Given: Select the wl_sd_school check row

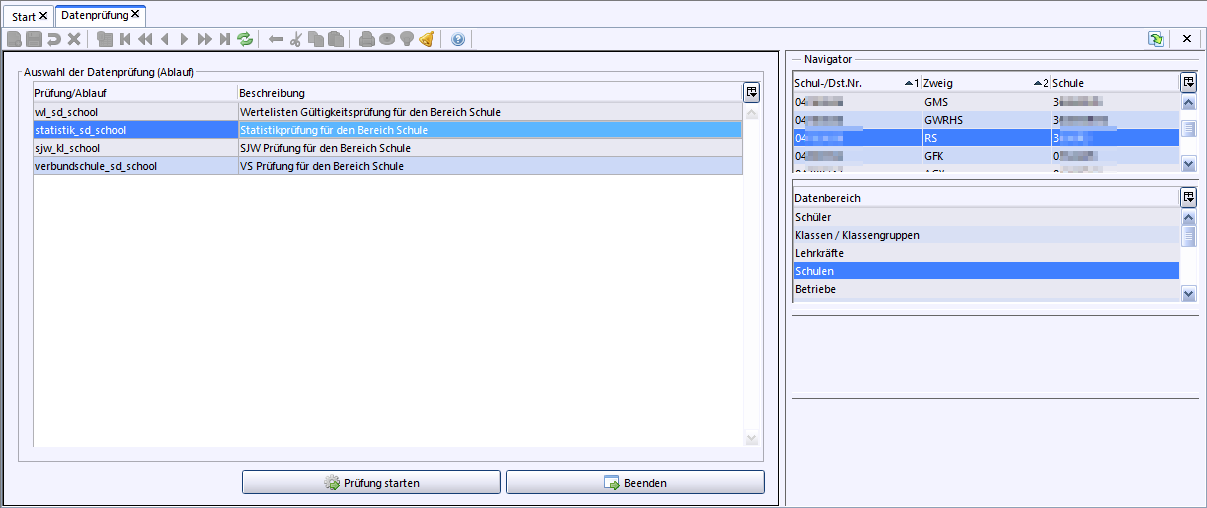Looking at the screenshot, I should coord(136,112).
